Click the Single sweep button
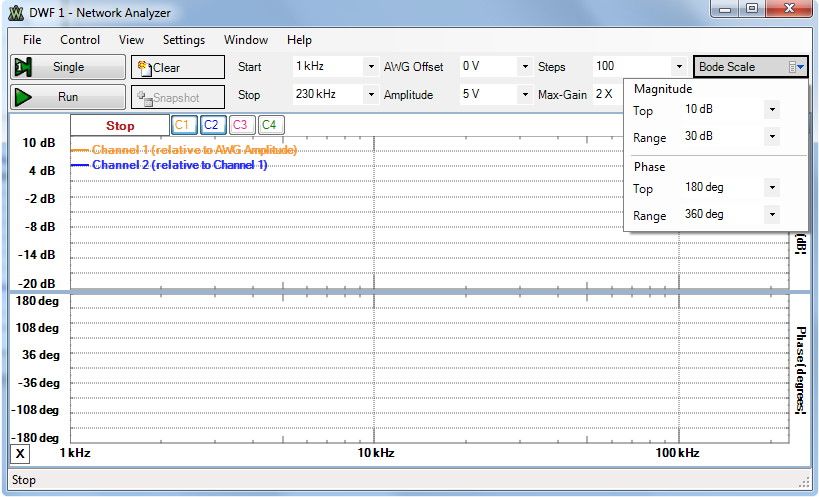The image size is (819, 497). click(x=68, y=67)
